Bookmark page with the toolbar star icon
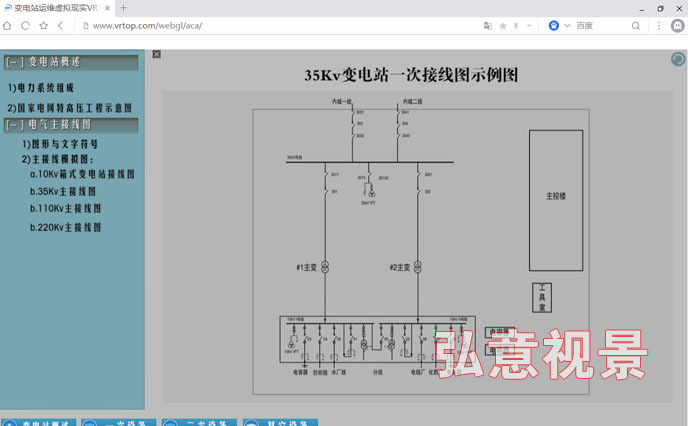This screenshot has height=426, width=688. click(x=43, y=26)
